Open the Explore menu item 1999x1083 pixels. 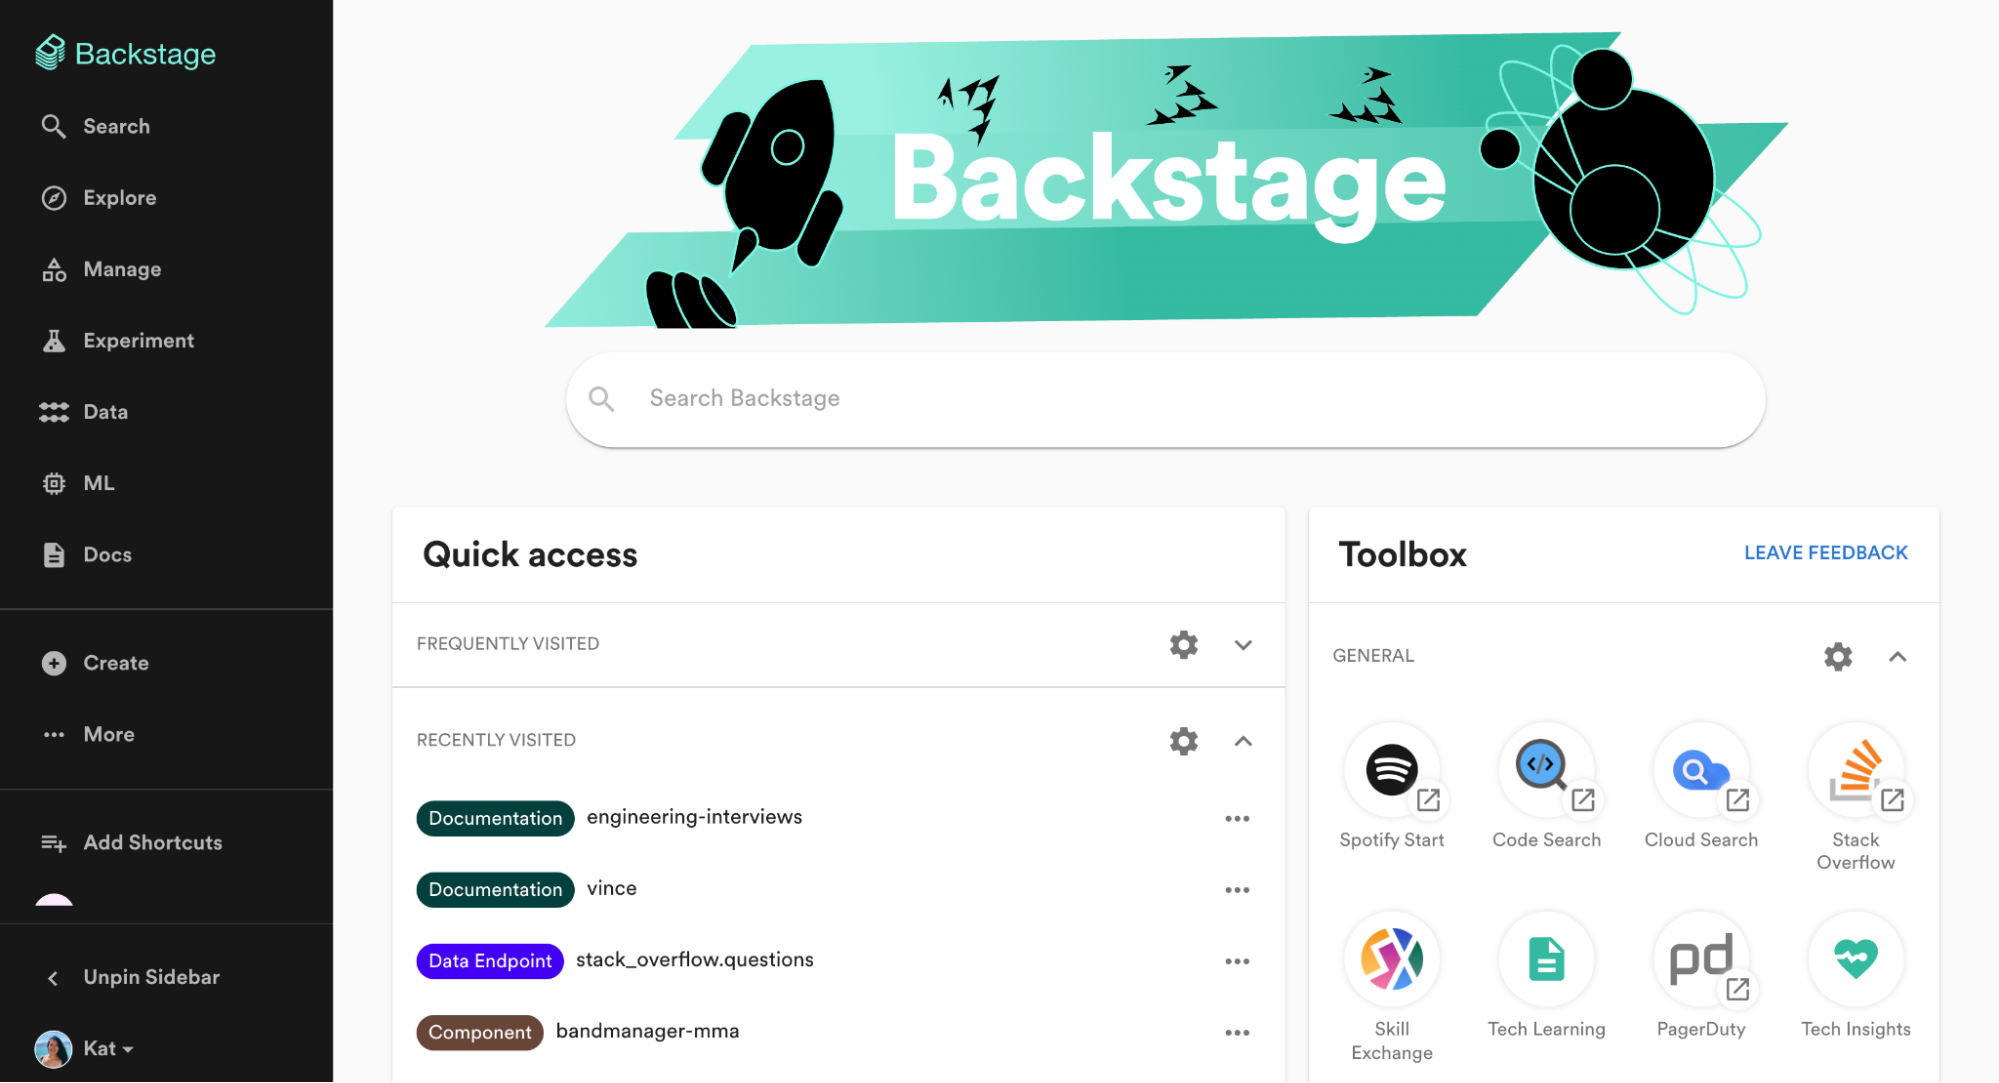point(119,196)
